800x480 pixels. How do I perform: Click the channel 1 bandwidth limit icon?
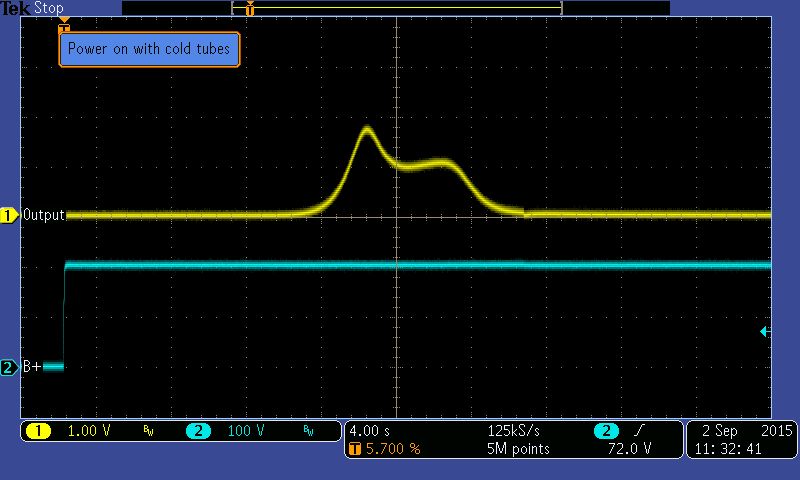[x=148, y=432]
